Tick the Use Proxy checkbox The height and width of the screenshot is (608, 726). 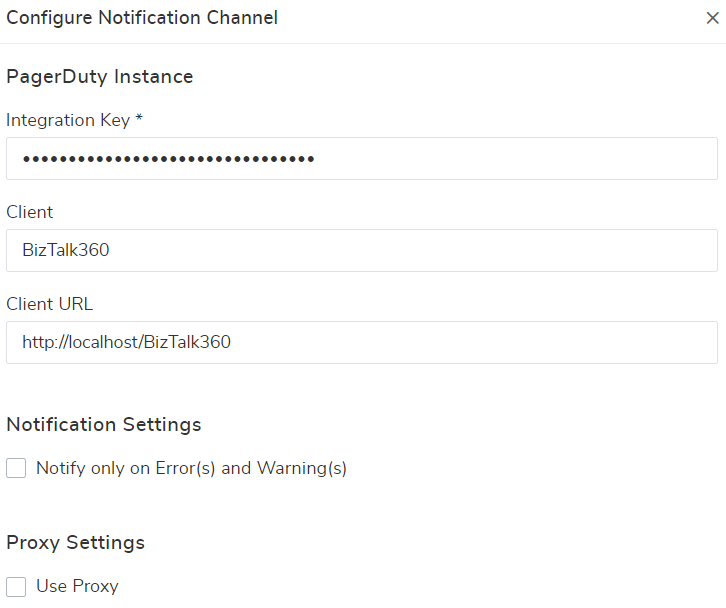(x=16, y=586)
